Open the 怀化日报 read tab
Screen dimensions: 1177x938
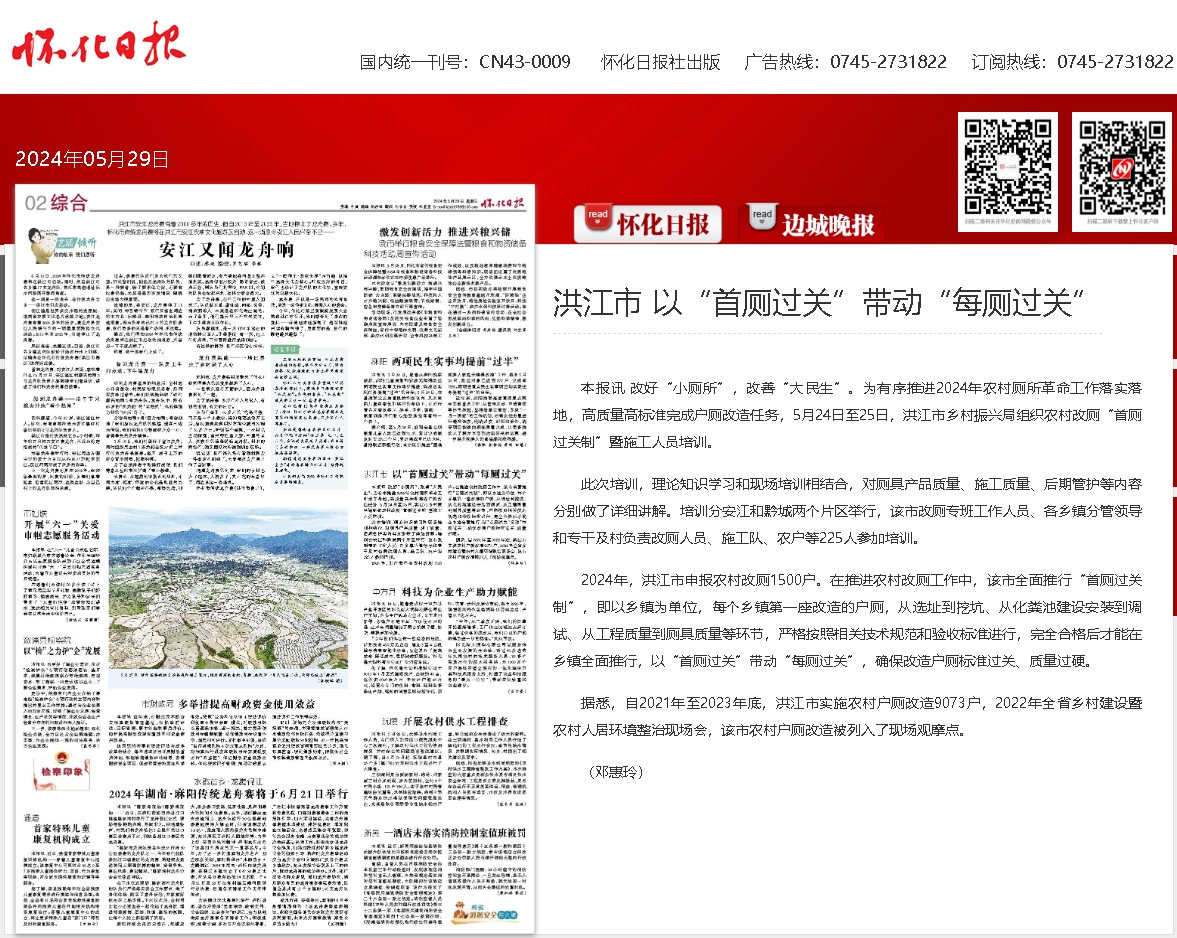(648, 224)
